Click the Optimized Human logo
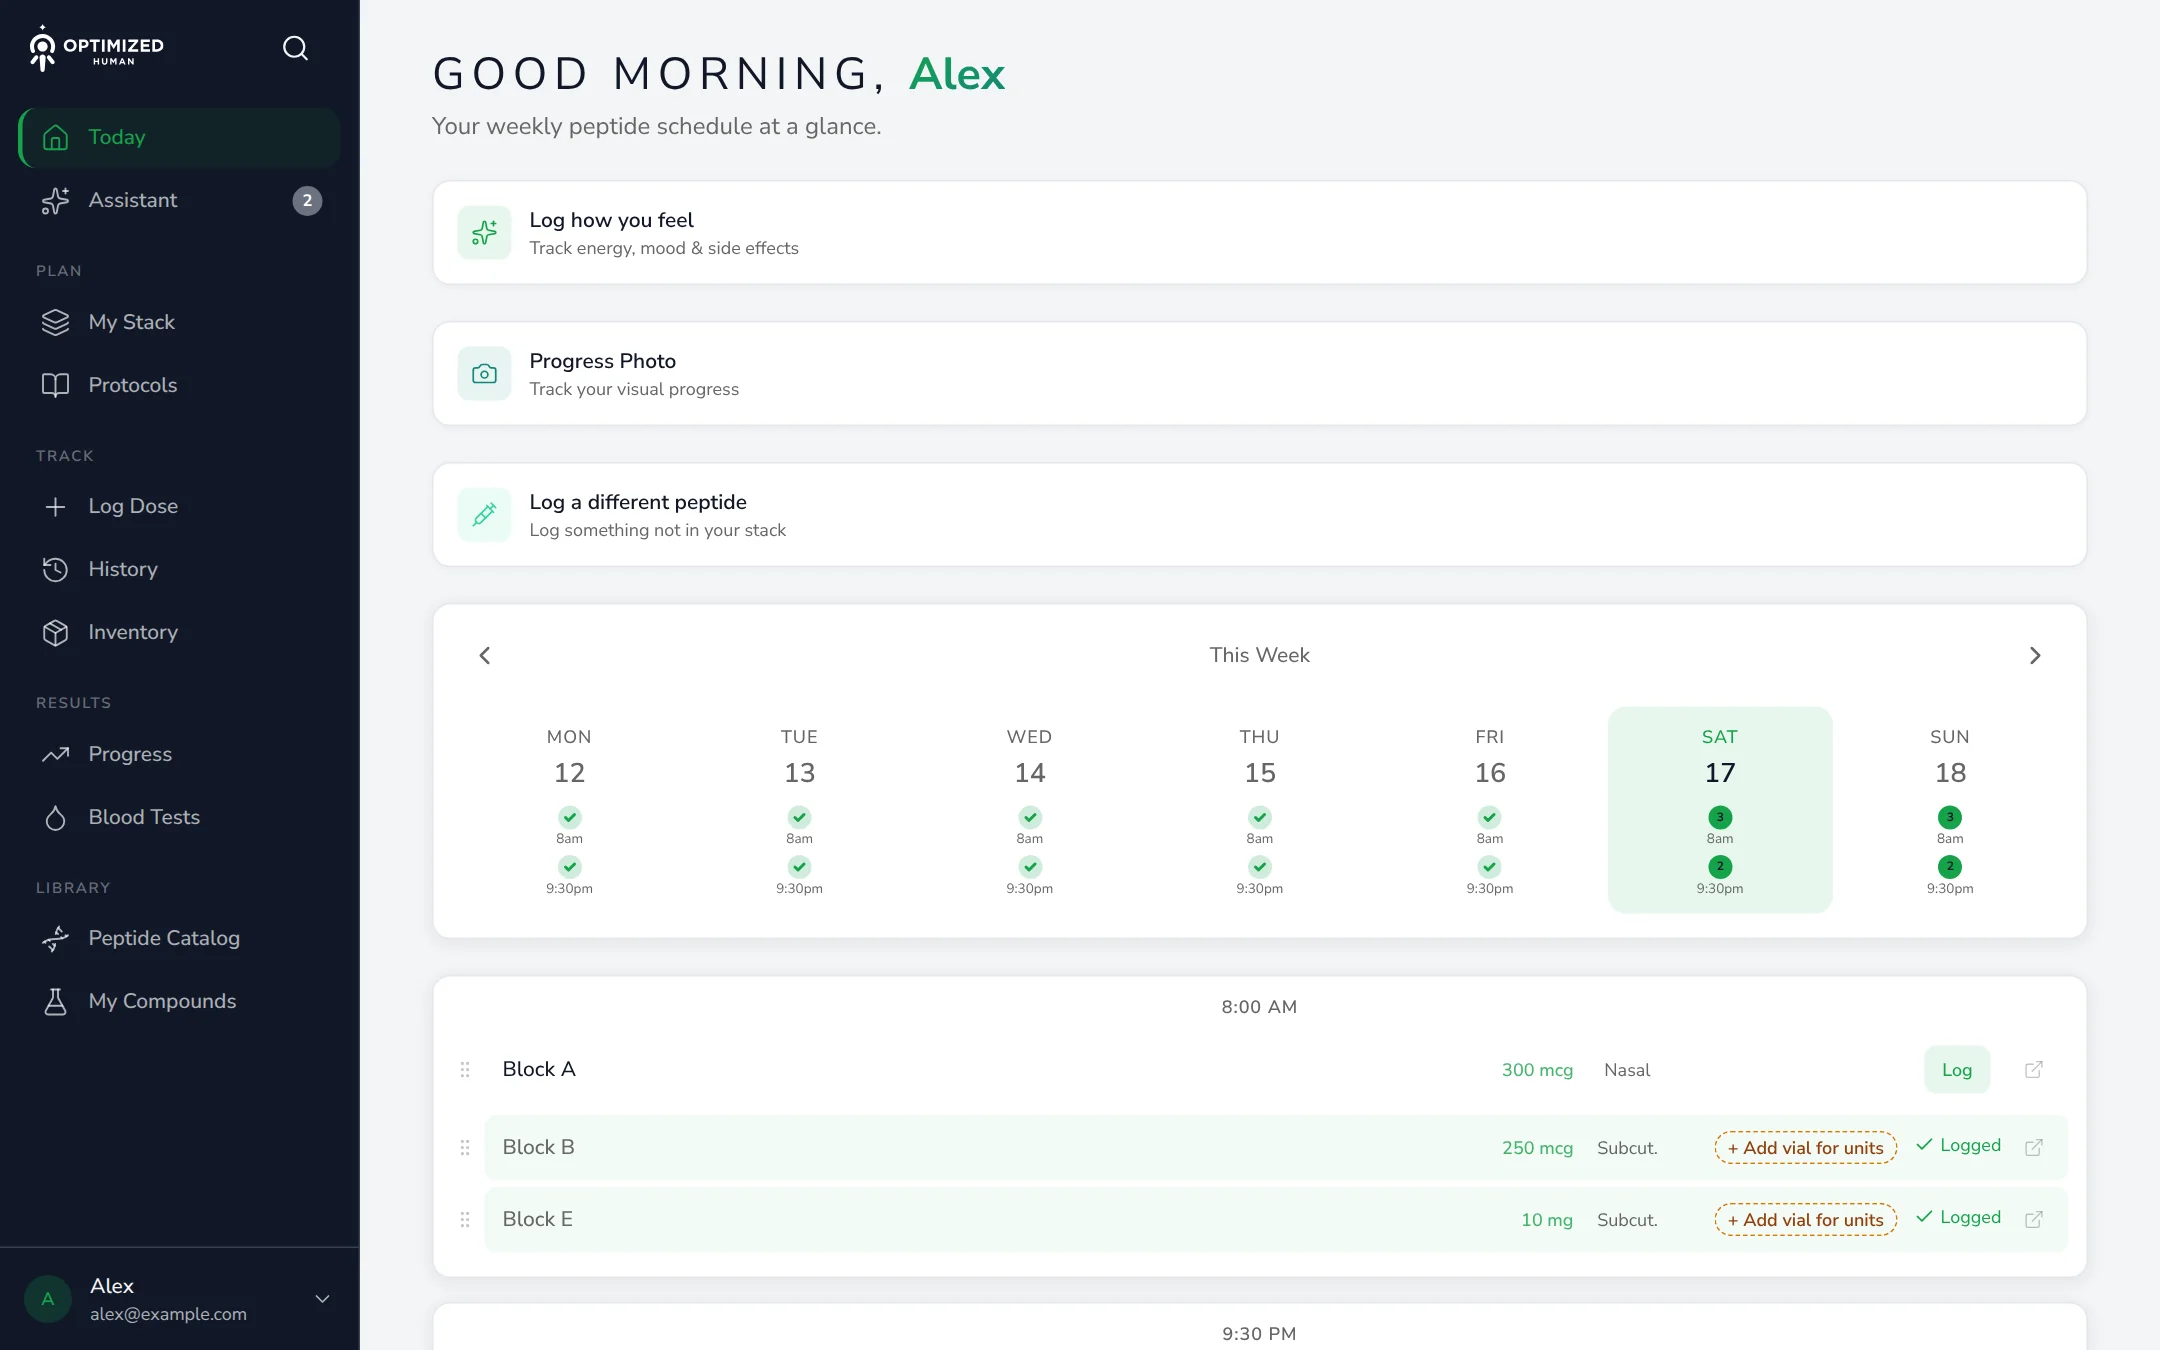 [96, 48]
